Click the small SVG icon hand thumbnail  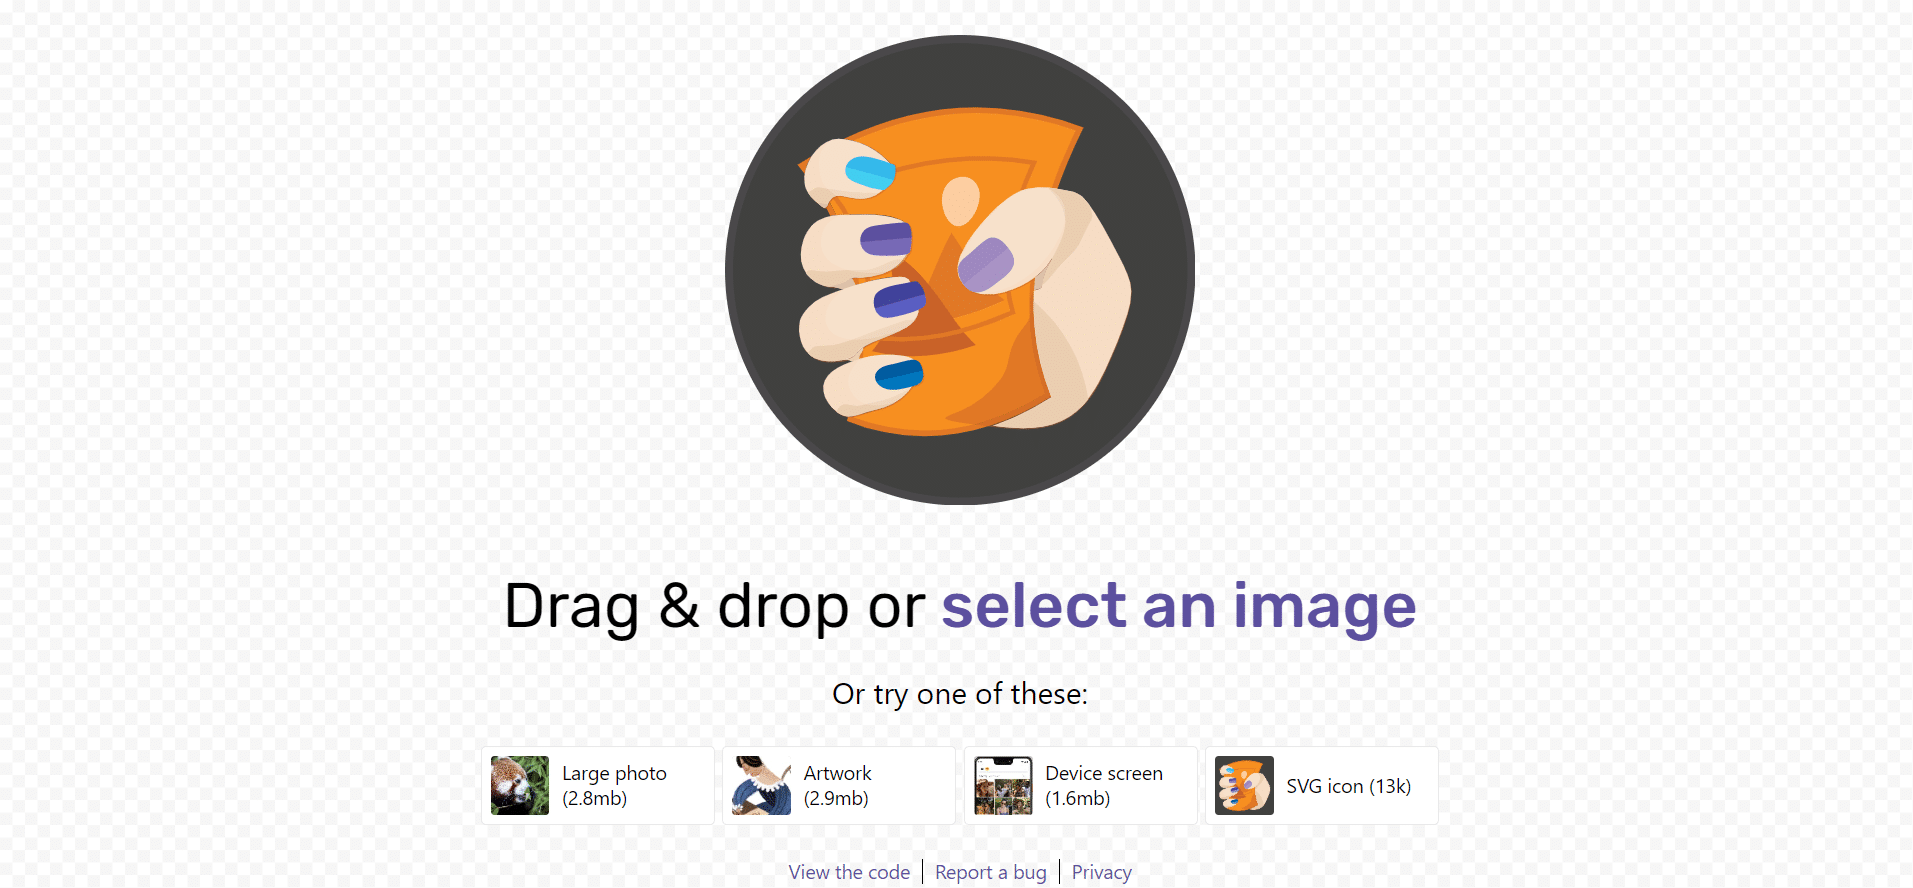[1244, 785]
